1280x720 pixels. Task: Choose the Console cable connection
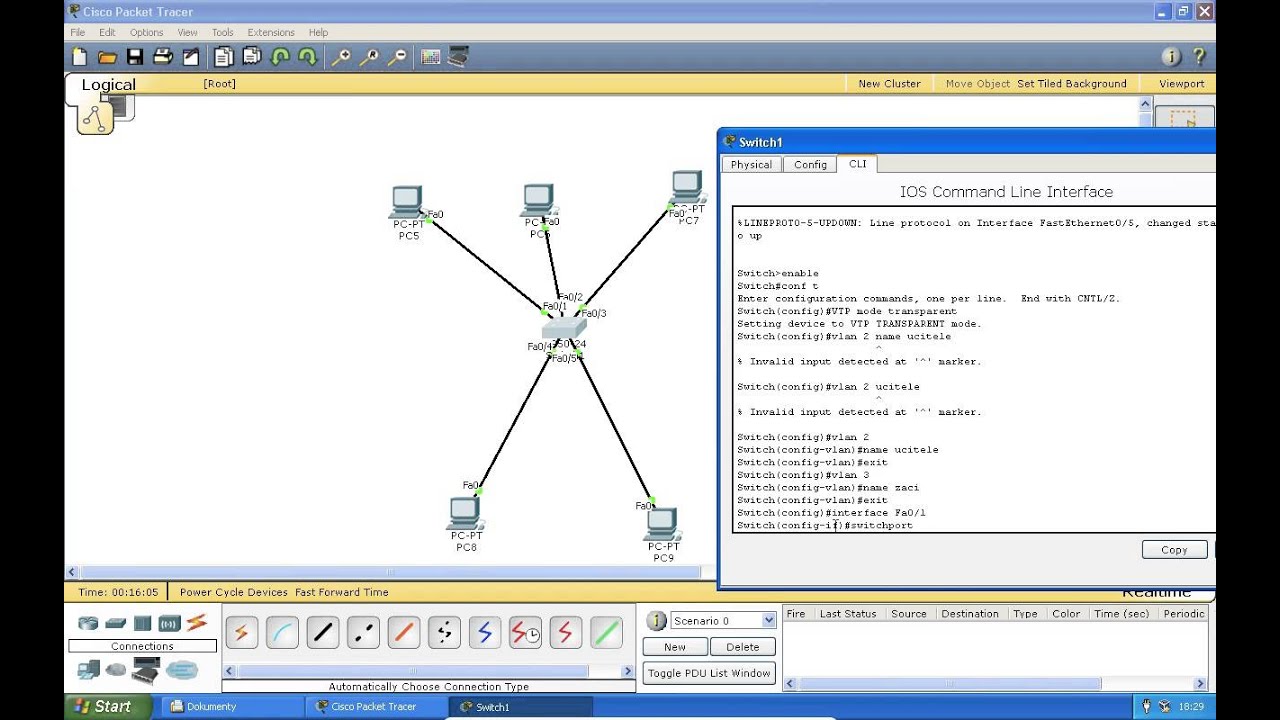pyautogui.click(x=283, y=632)
